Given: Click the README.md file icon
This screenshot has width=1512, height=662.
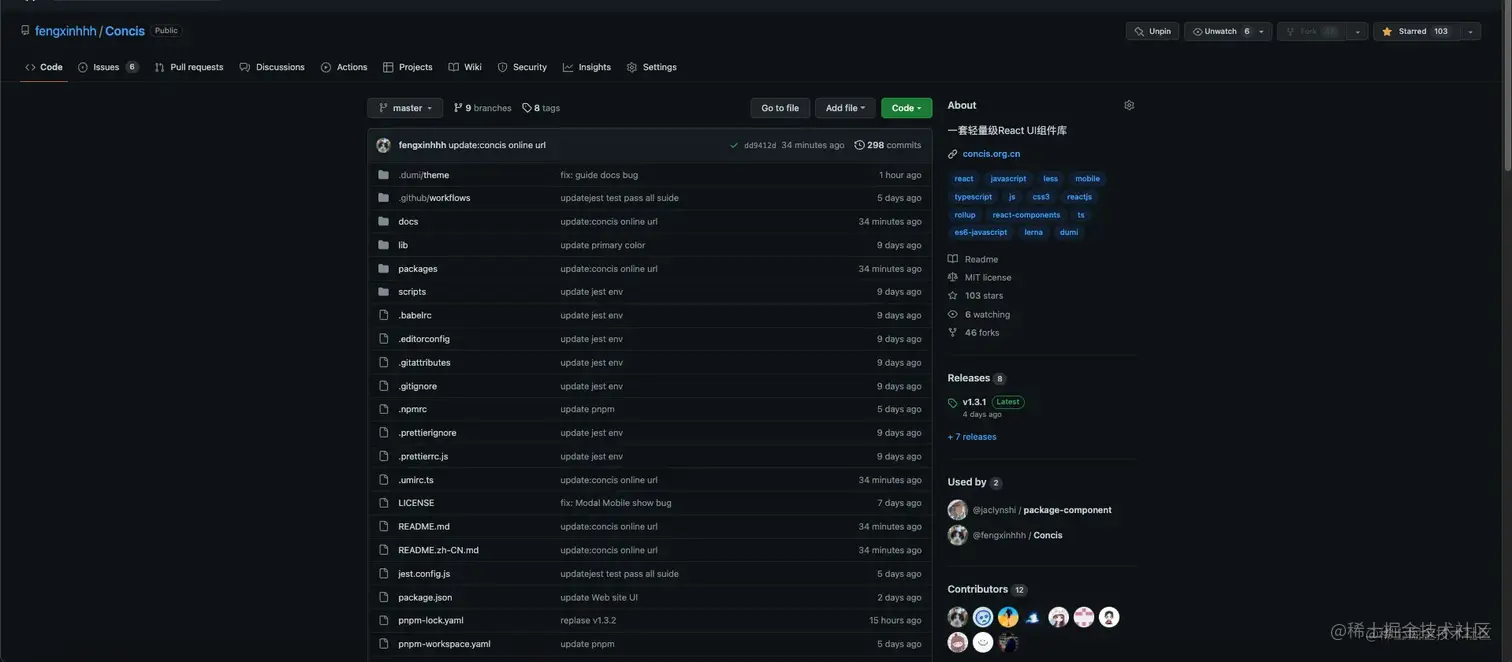Looking at the screenshot, I should coord(383,526).
